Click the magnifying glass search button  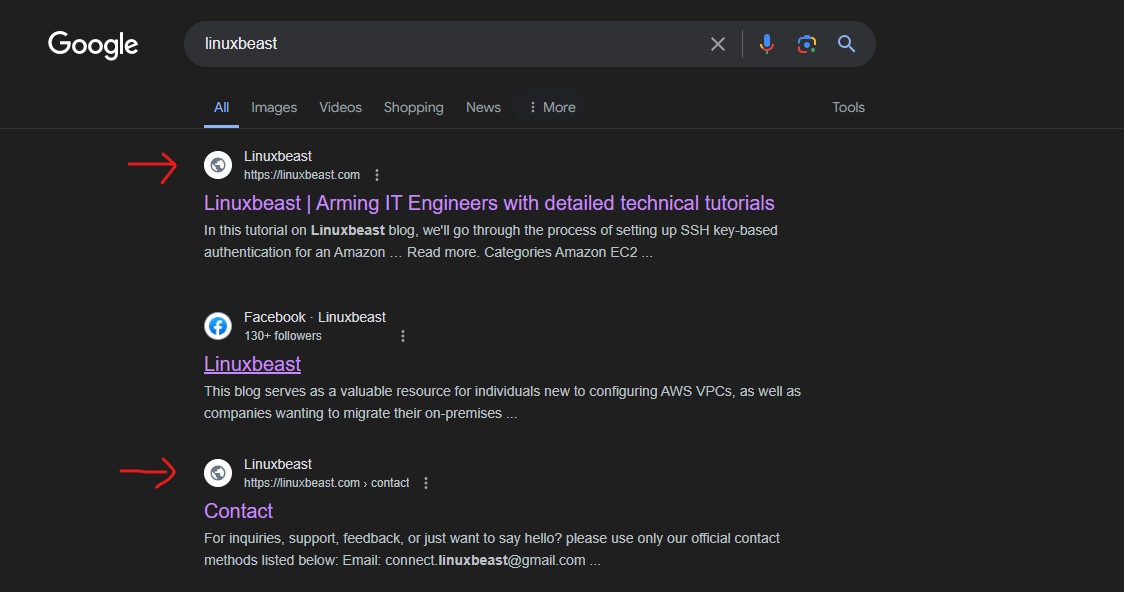[847, 44]
